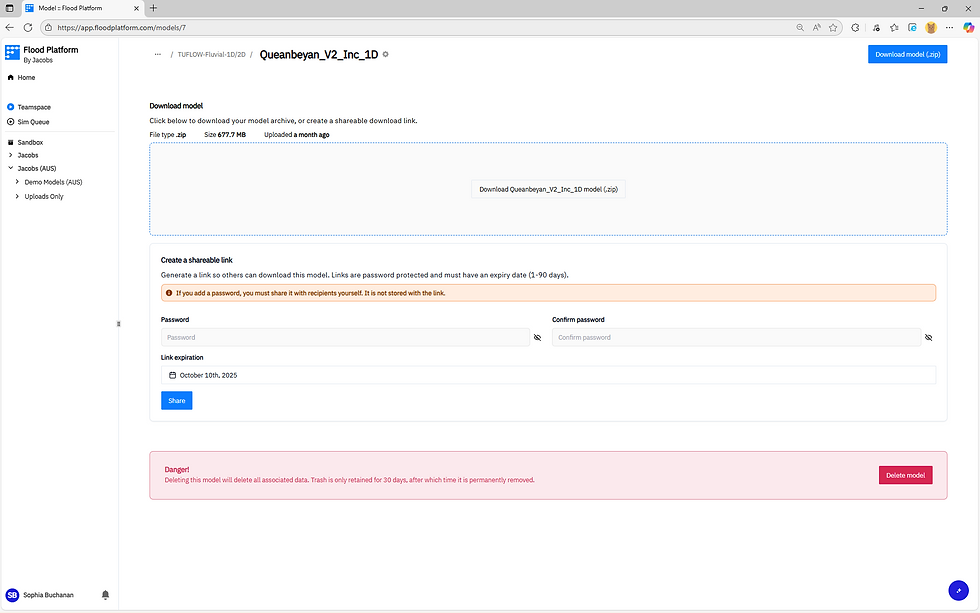Image resolution: width=980 pixels, height=613 pixels.
Task: Click the Share button
Action: click(x=176, y=400)
